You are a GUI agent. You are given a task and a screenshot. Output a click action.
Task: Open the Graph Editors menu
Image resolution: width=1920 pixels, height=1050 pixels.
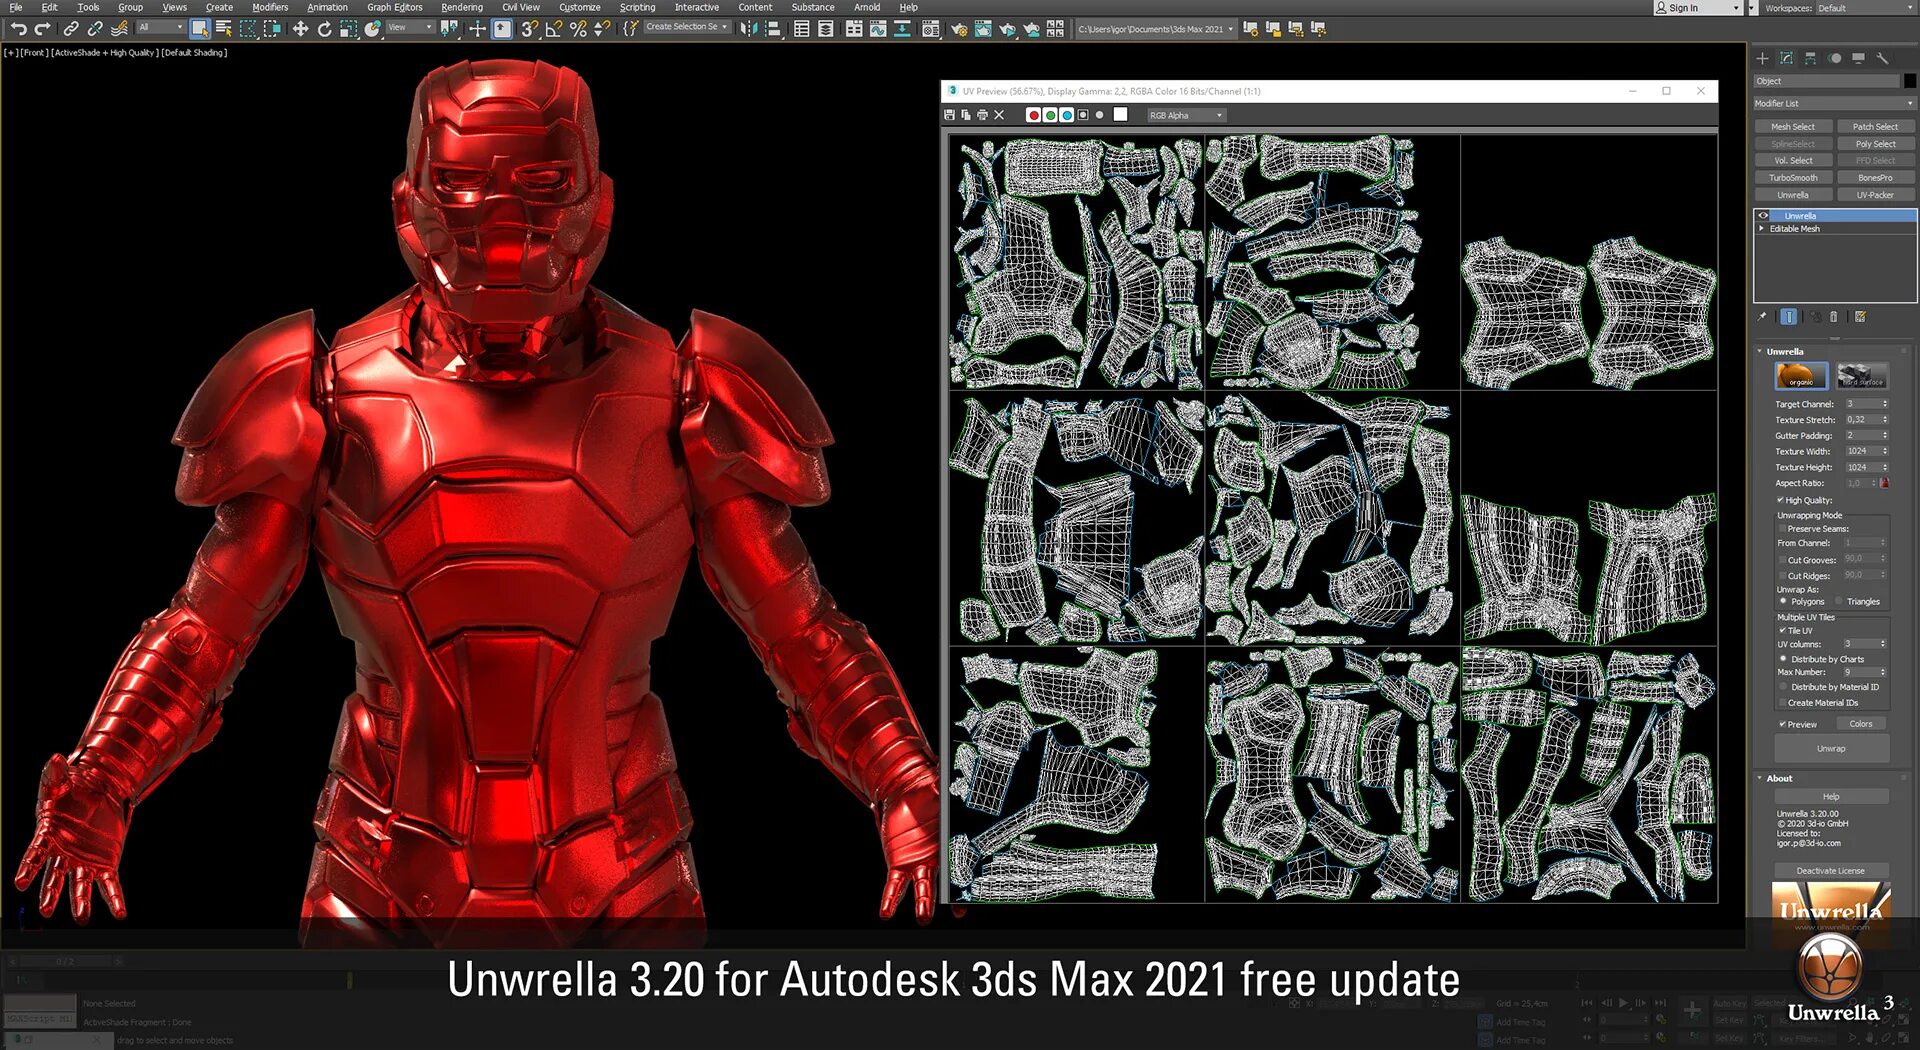coord(395,7)
